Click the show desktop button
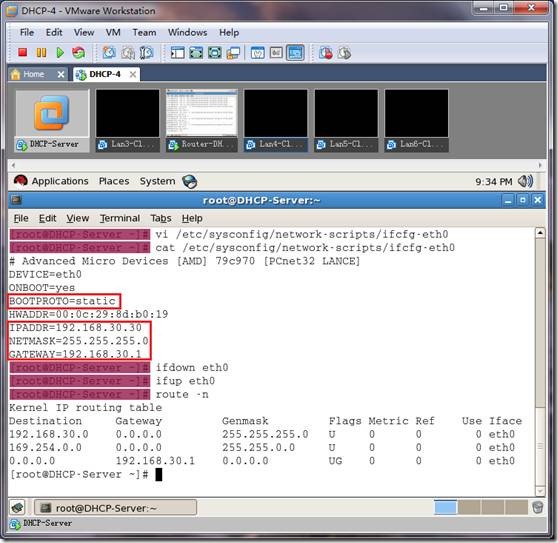This screenshot has width=558, height=543. tap(17, 507)
